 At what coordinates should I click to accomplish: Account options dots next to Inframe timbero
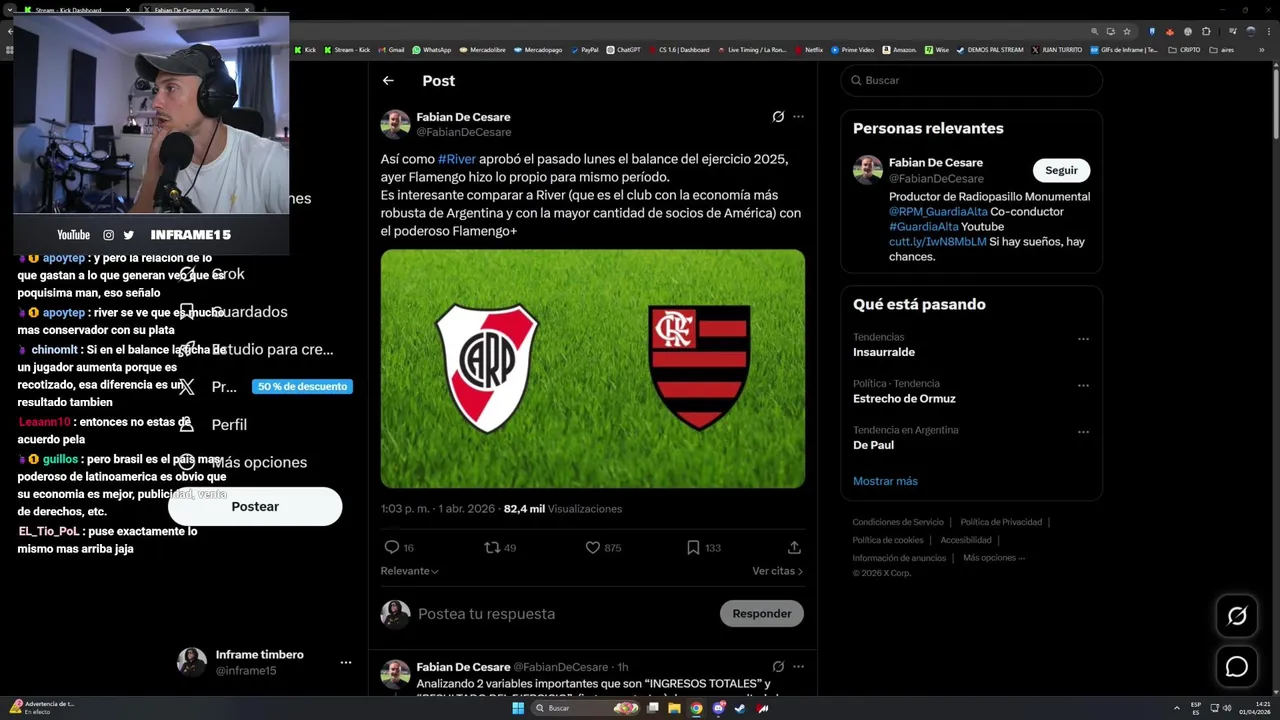pyautogui.click(x=345, y=662)
